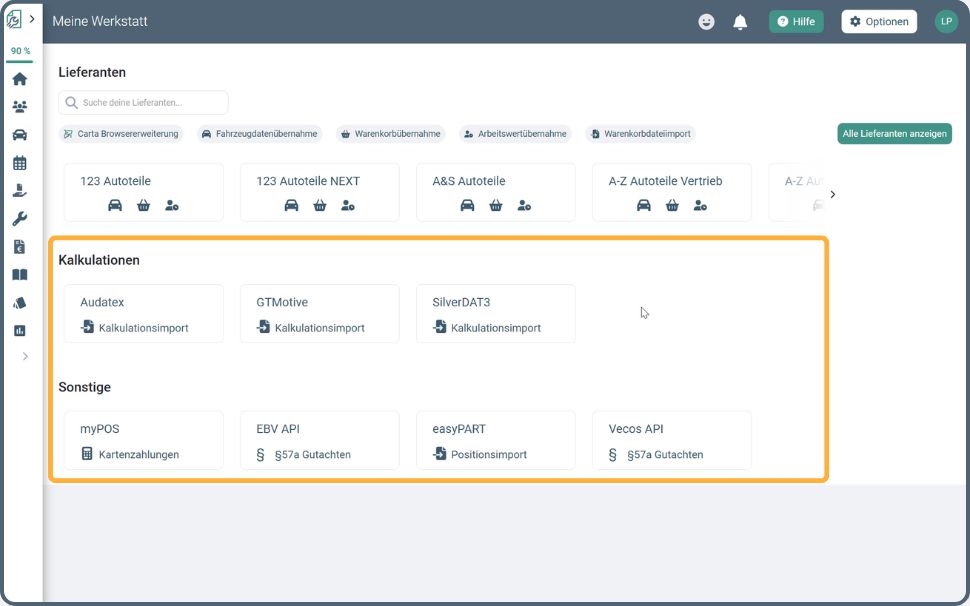Toggle the Fahrzeugdatenübernahme filter chip
This screenshot has width=970, height=606.
point(259,134)
